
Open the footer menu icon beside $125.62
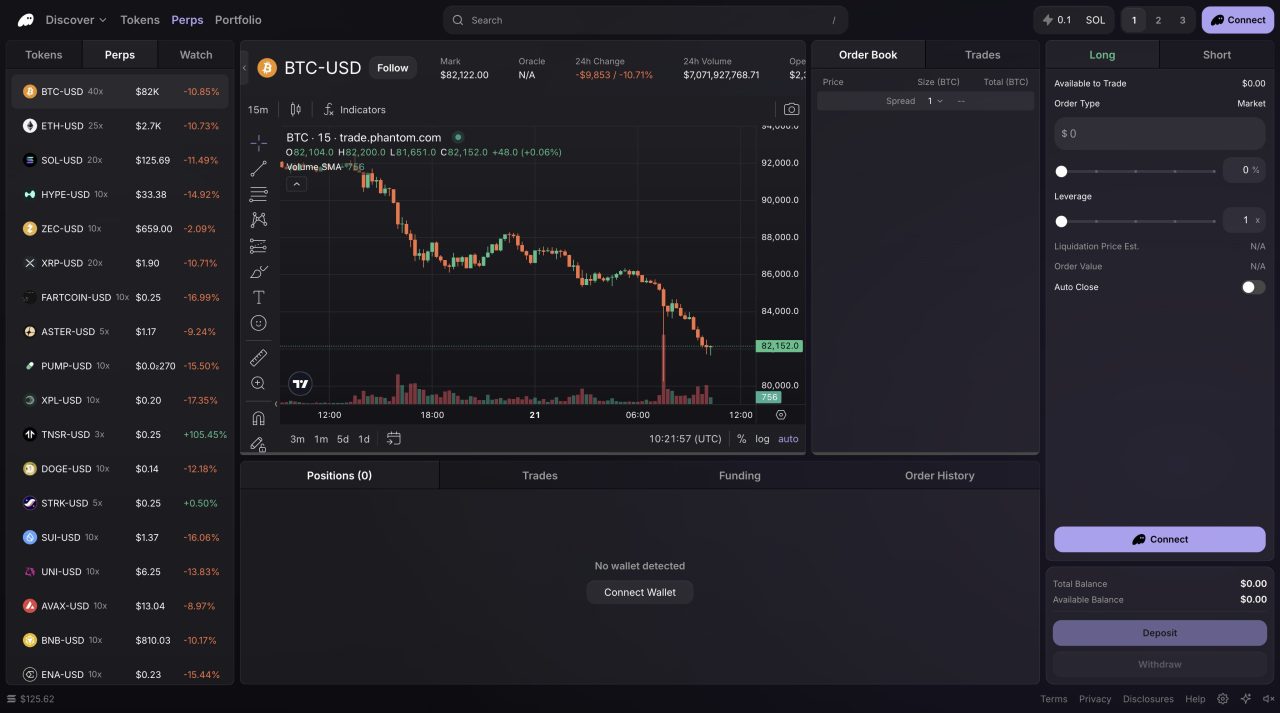pyautogui.click(x=11, y=699)
